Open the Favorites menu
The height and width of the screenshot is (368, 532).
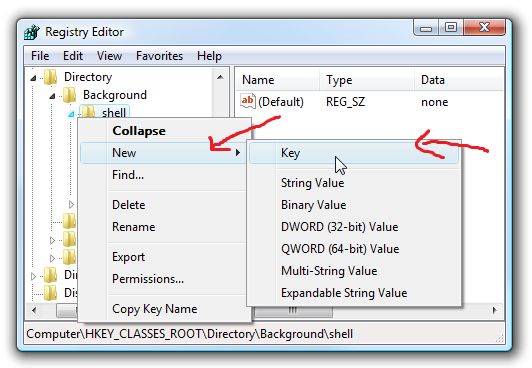point(159,56)
